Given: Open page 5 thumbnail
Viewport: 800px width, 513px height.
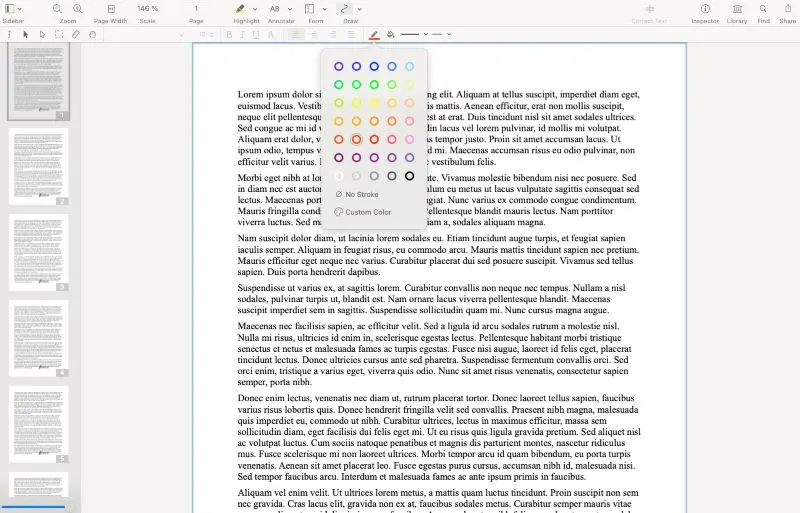Looking at the screenshot, I should [38, 425].
